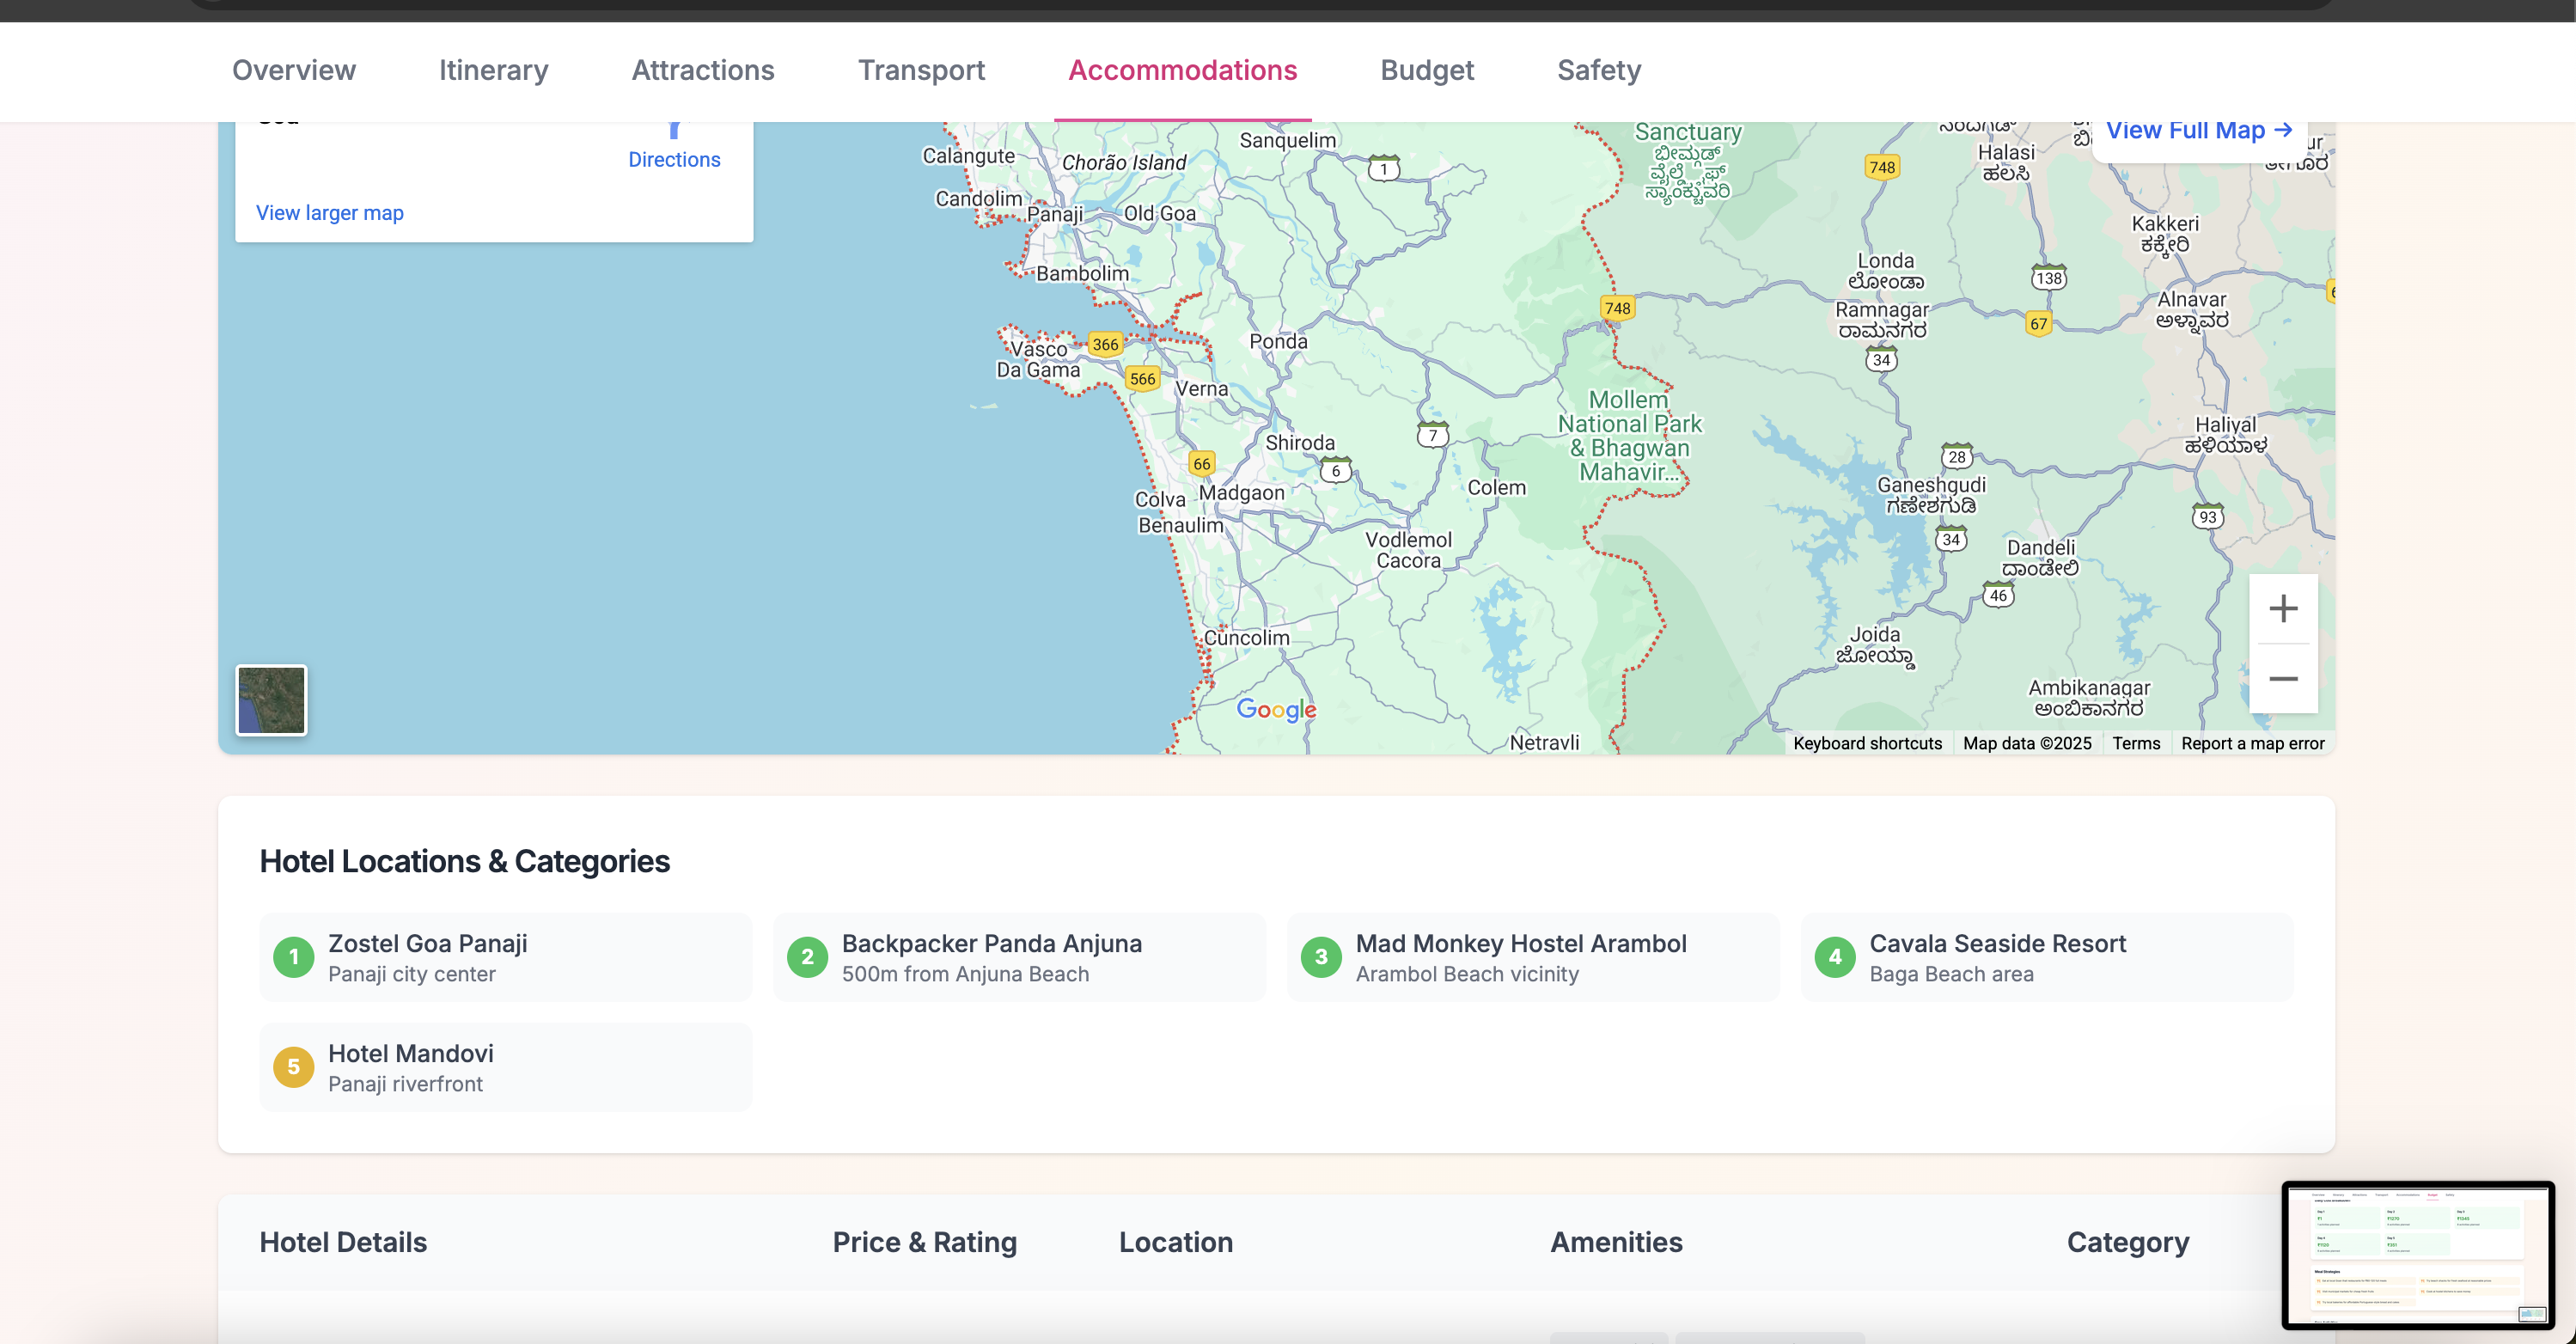Click the Calangute label on the map
Viewport: 2576px width, 1344px height.
click(967, 156)
